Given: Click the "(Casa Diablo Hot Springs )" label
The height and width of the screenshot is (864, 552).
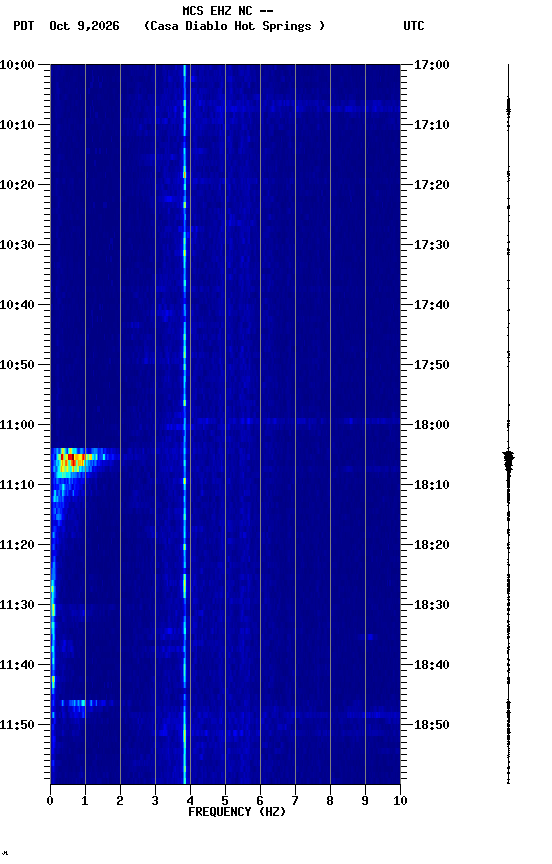Looking at the screenshot, I should pyautogui.click(x=235, y=26).
